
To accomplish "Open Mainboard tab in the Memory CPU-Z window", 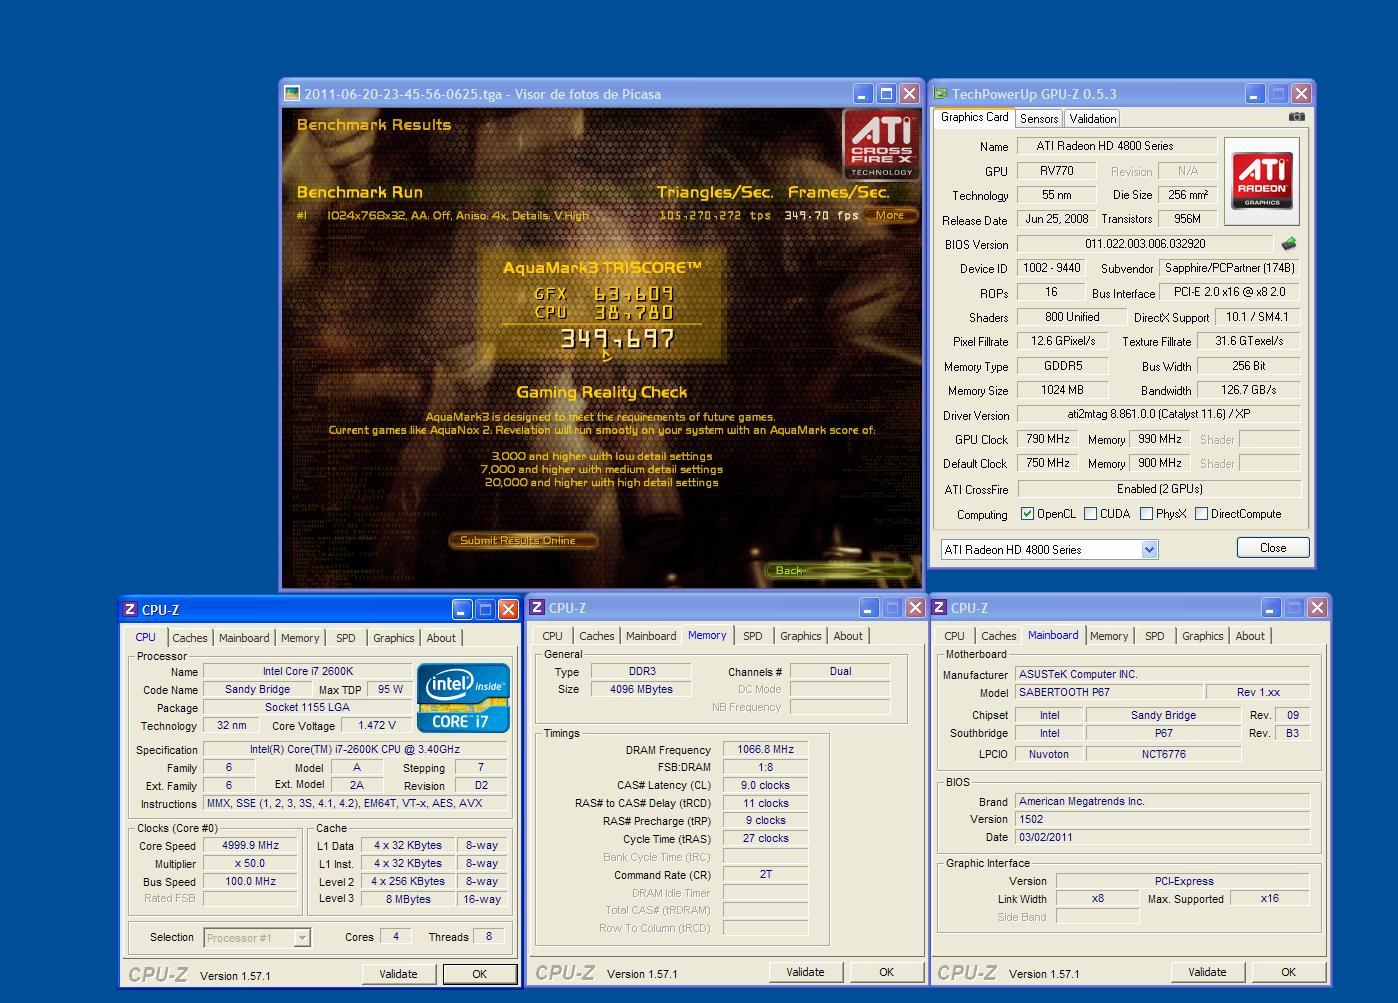I will pos(651,636).
